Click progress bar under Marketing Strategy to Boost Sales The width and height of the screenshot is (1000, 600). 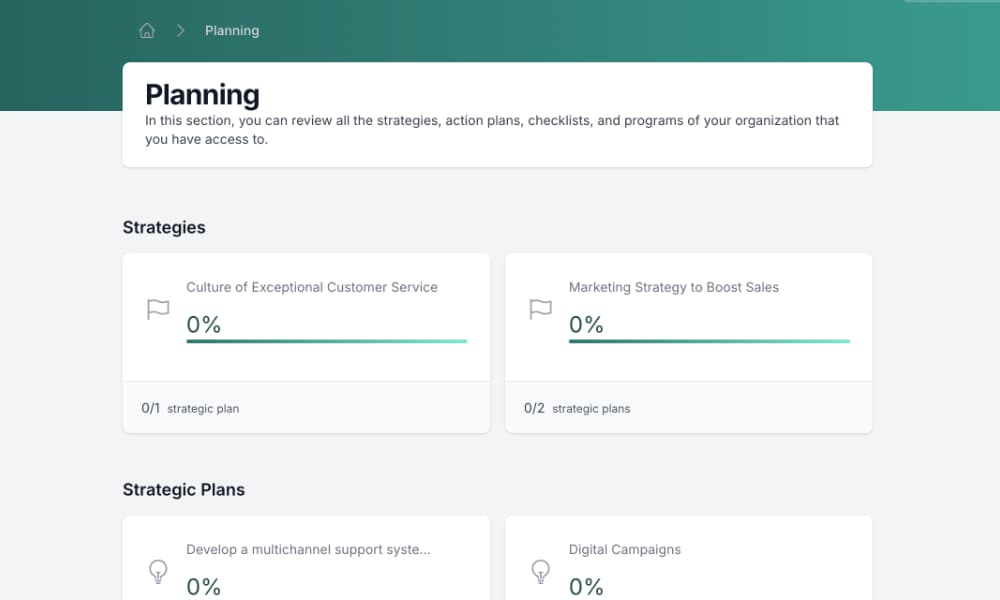coord(709,341)
